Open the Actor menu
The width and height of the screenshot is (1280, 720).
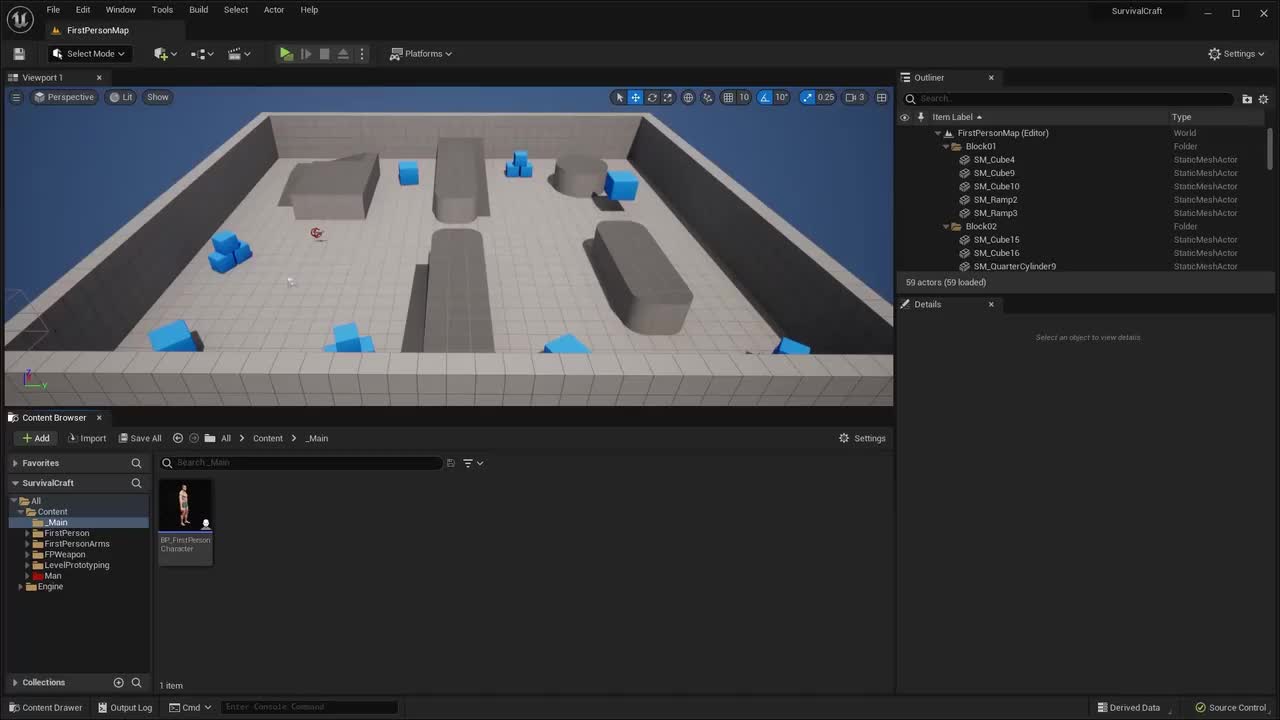(274, 10)
